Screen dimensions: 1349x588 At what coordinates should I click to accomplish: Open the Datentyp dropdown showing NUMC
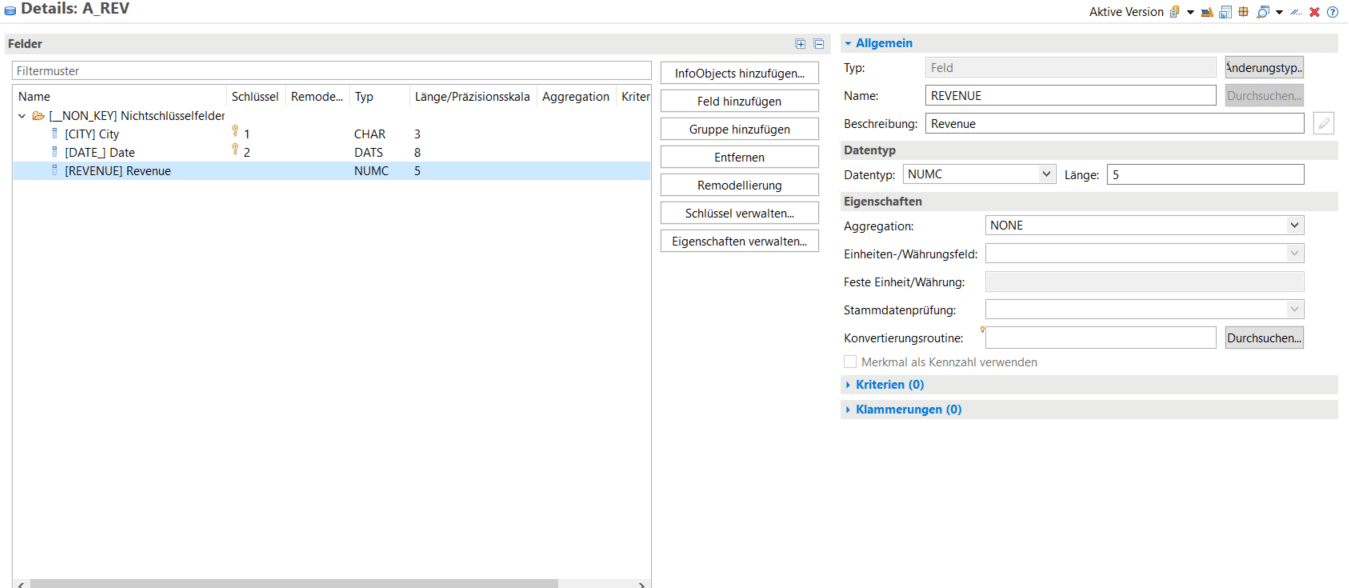pos(1047,173)
